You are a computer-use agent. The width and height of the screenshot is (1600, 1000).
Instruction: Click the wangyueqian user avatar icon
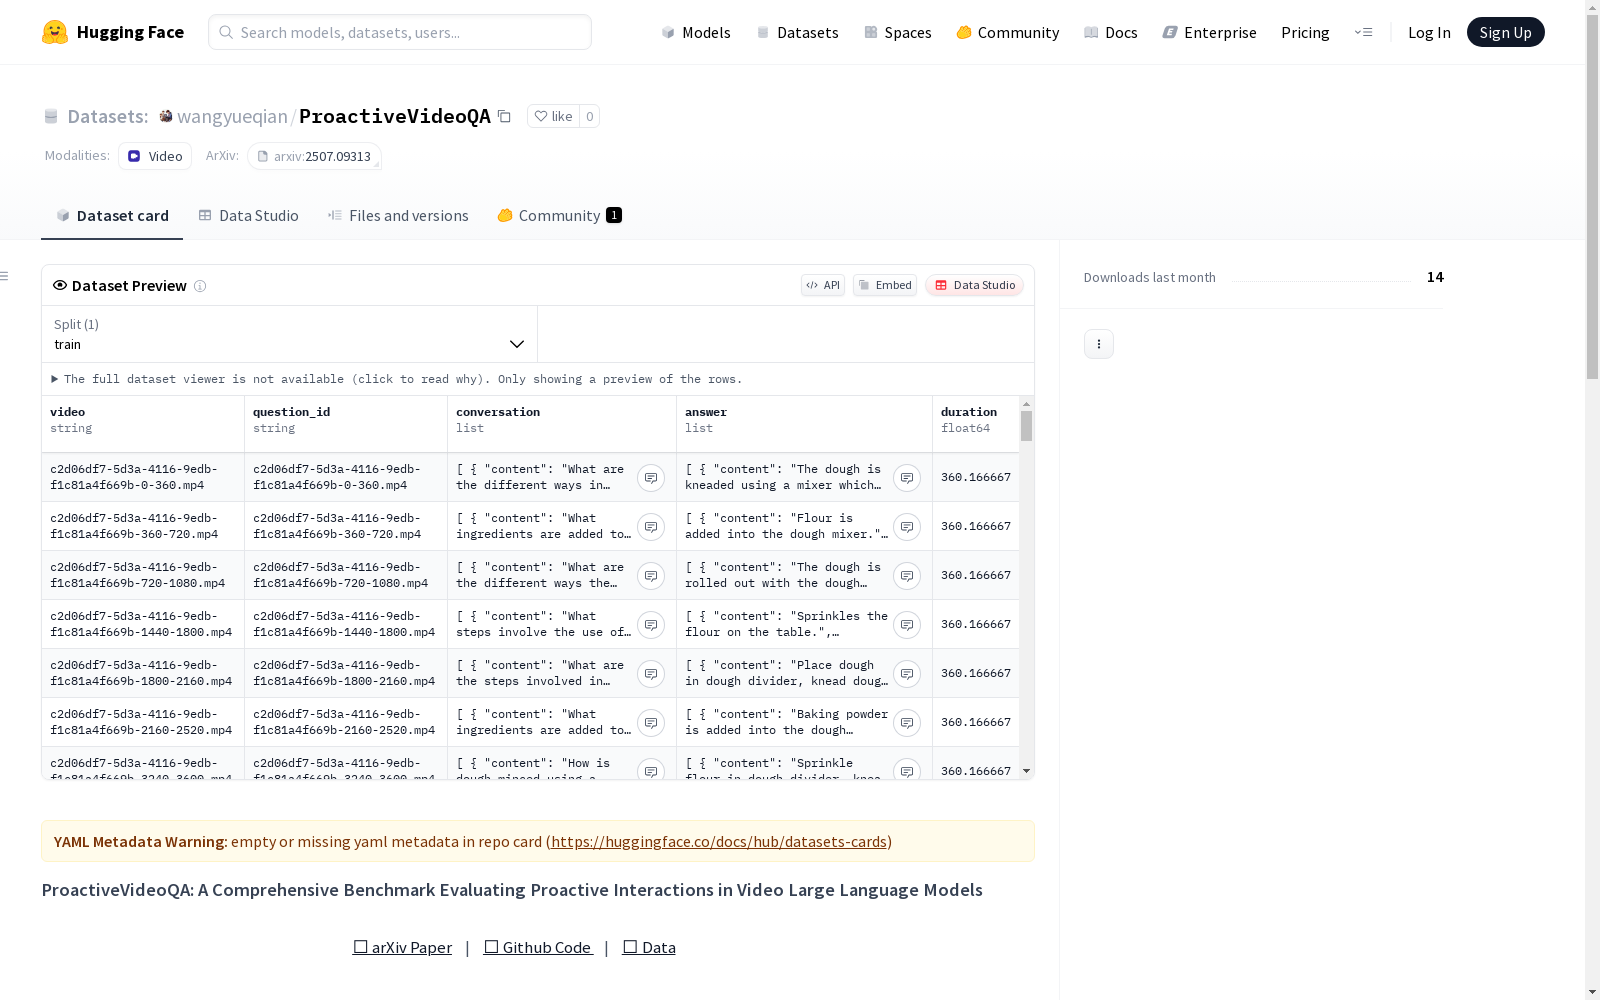pos(166,117)
